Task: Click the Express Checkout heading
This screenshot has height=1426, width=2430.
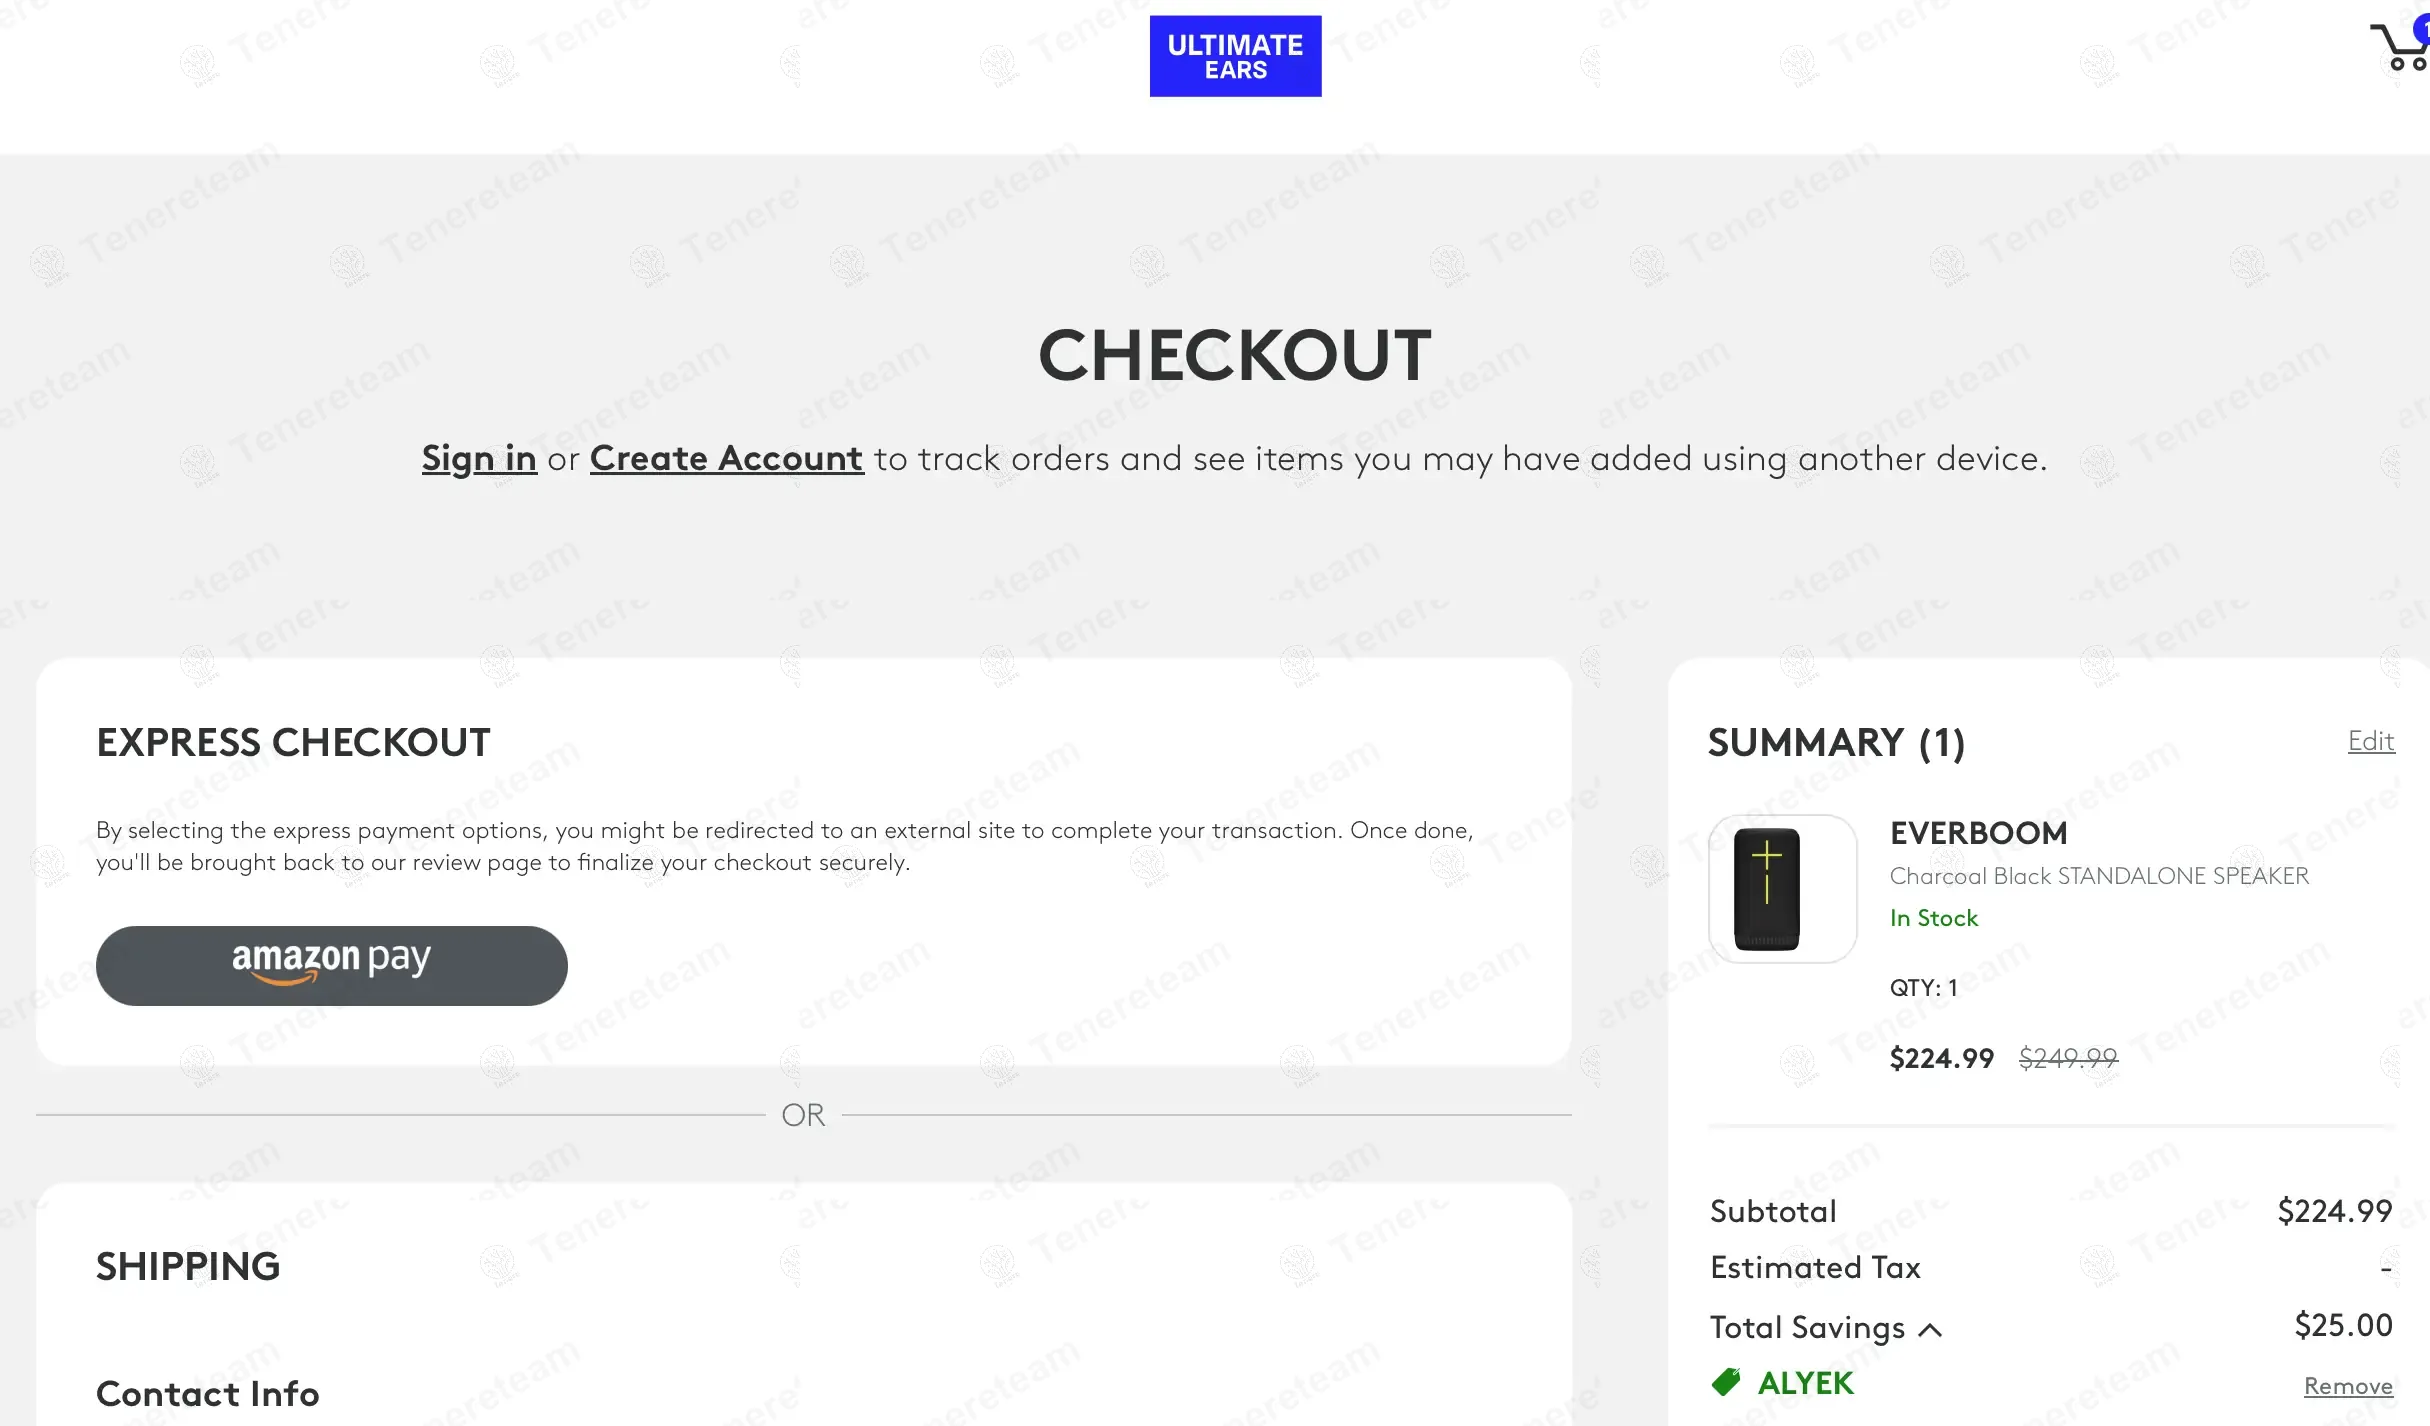Action: pos(293,743)
